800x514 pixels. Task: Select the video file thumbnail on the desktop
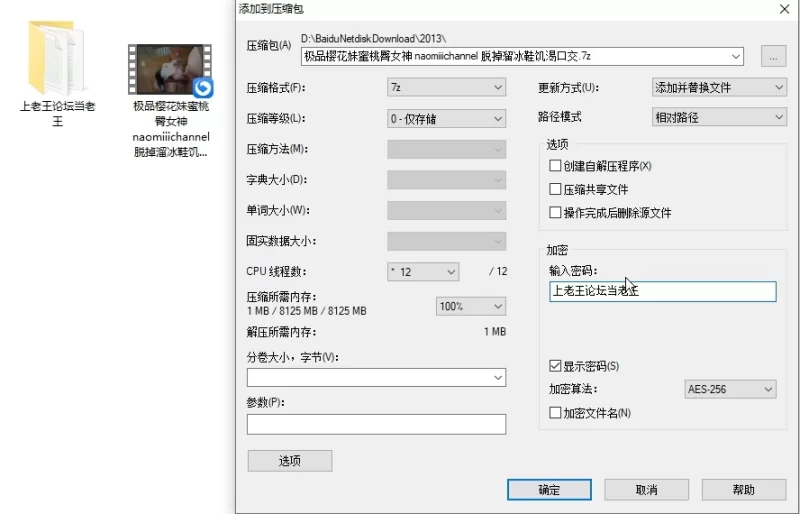(x=170, y=70)
